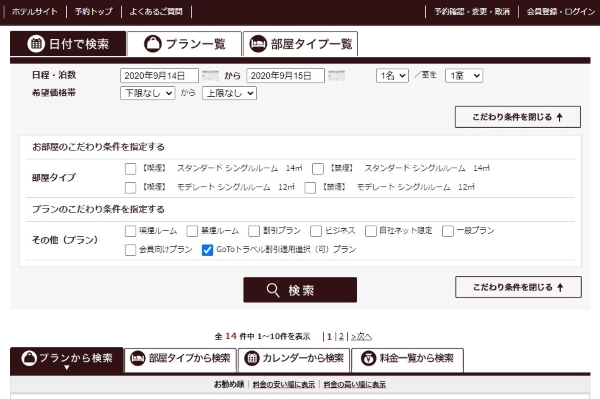Screen dimensions: 600x399
Task: Open the 1室 room count dropdown
Action: (464, 76)
